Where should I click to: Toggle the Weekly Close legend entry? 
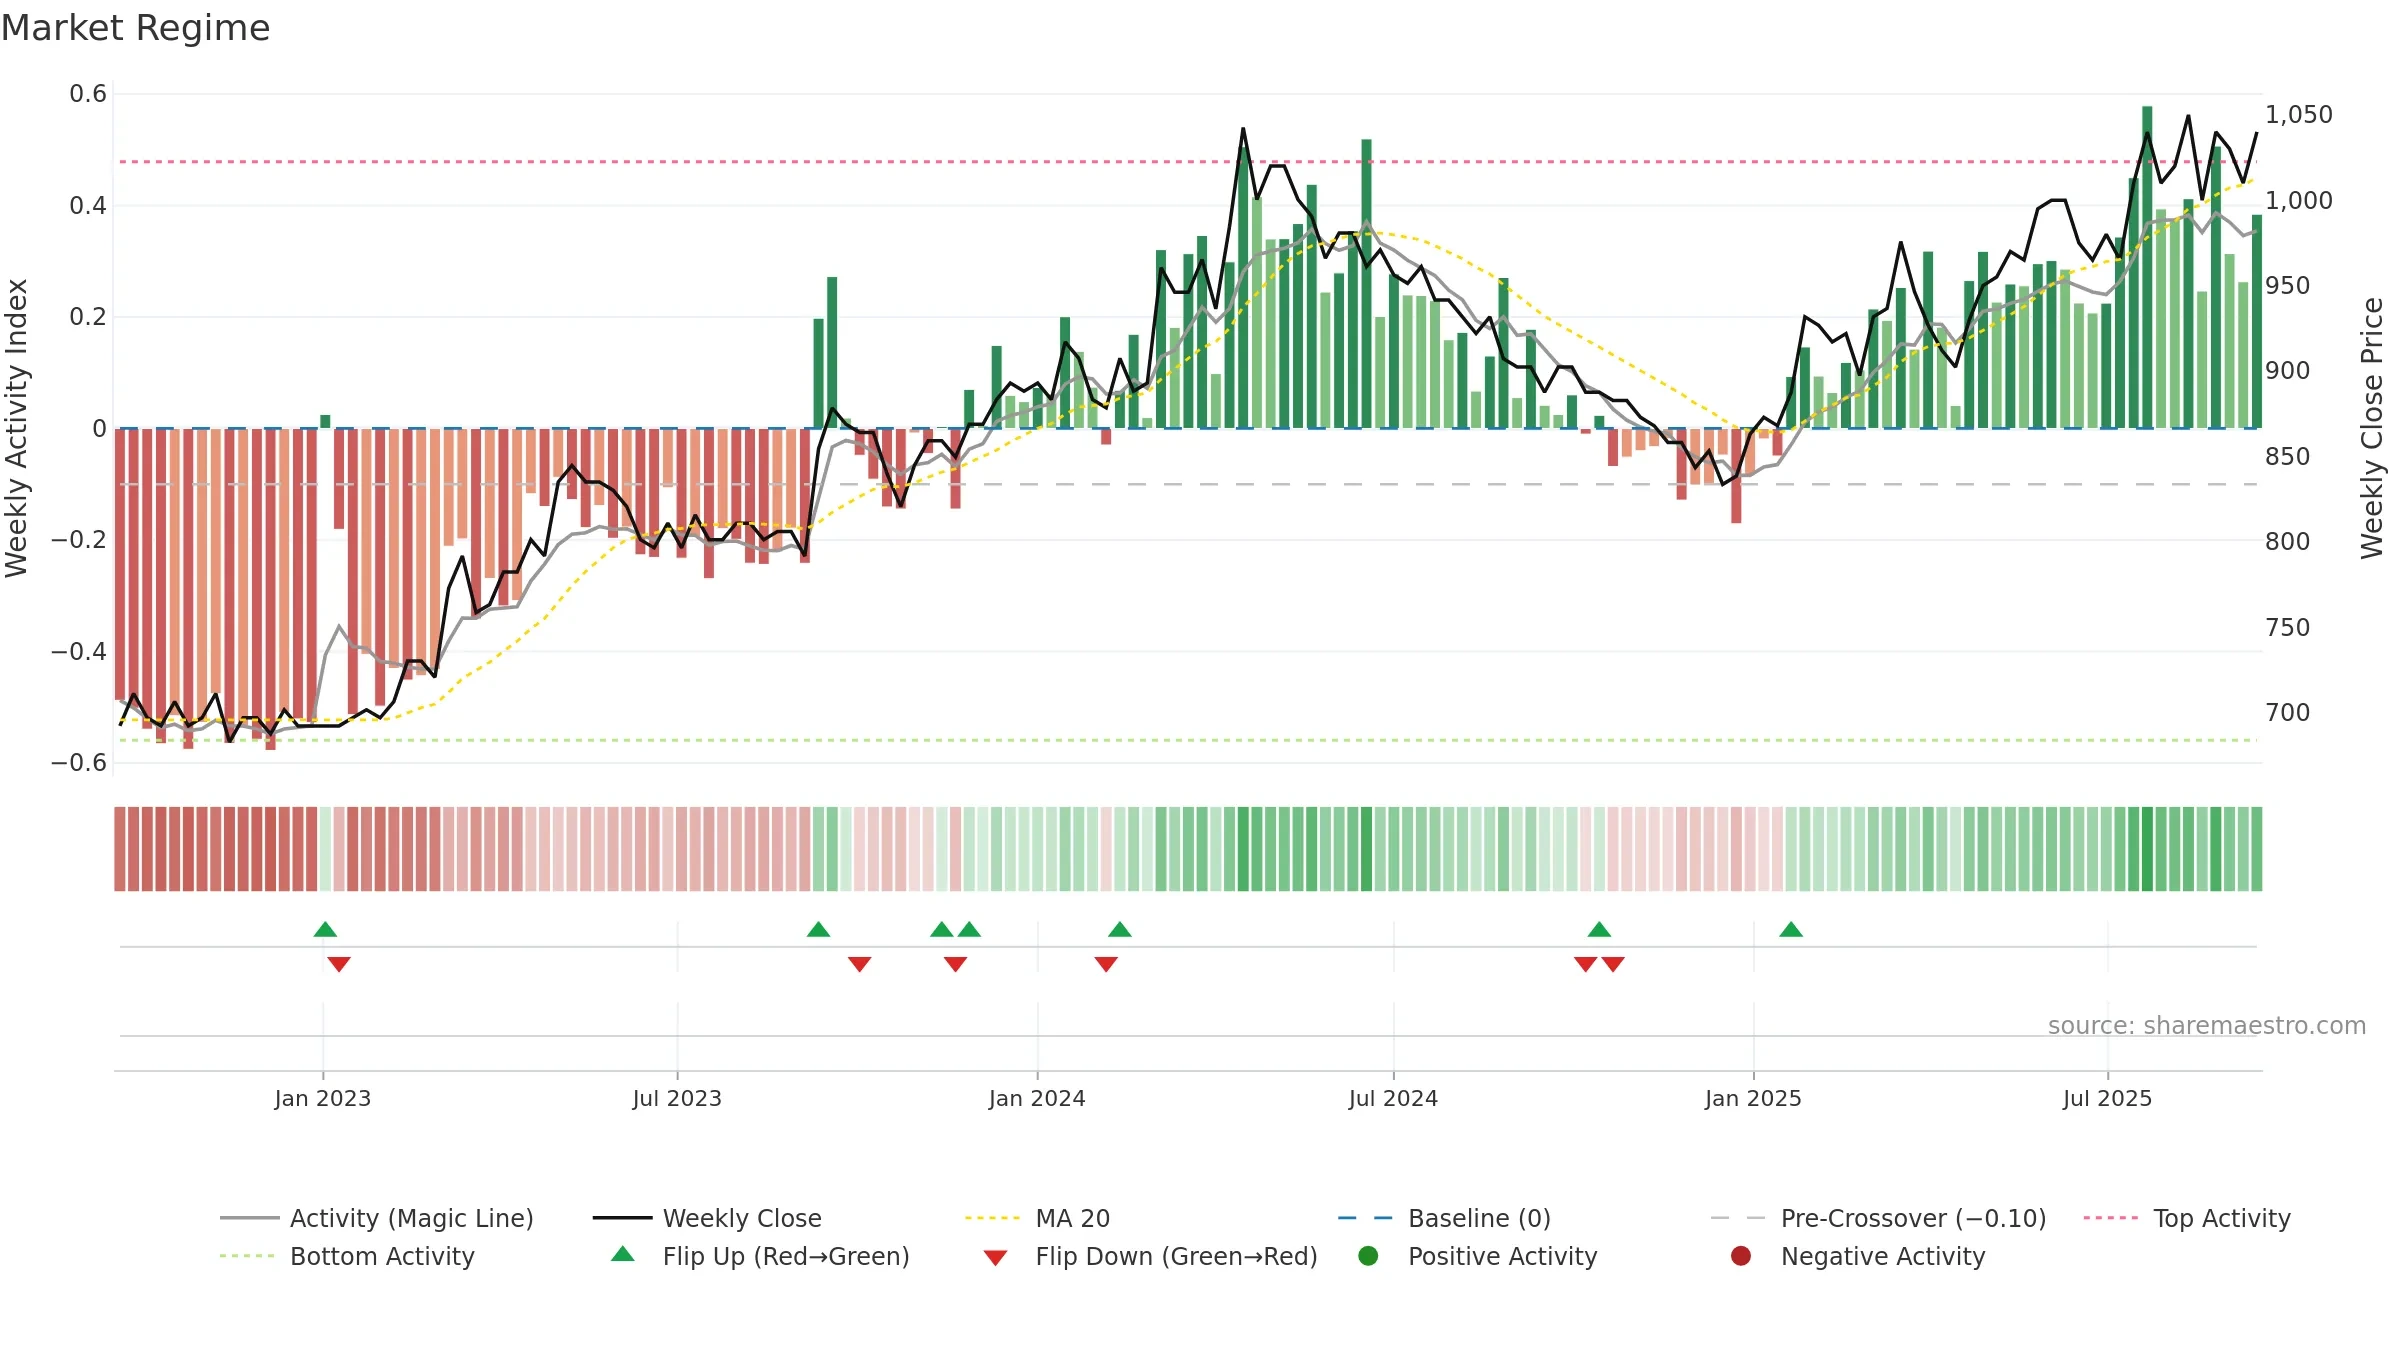(707, 1218)
